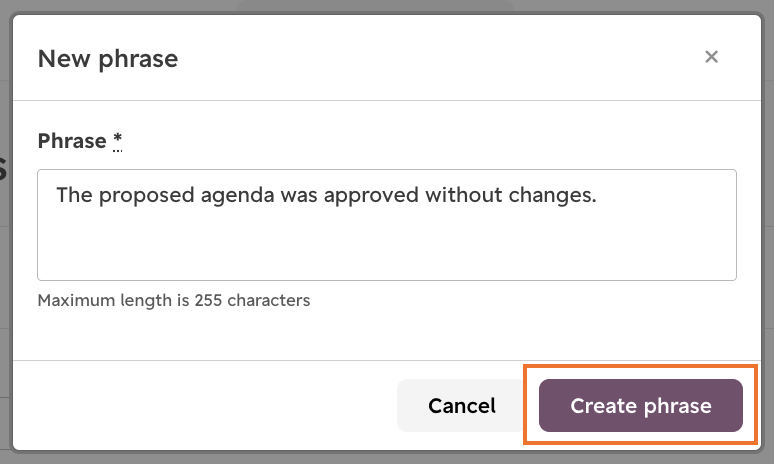The width and height of the screenshot is (774, 464).
Task: Dismiss modal by clicking the X at top right
Action: 711,57
